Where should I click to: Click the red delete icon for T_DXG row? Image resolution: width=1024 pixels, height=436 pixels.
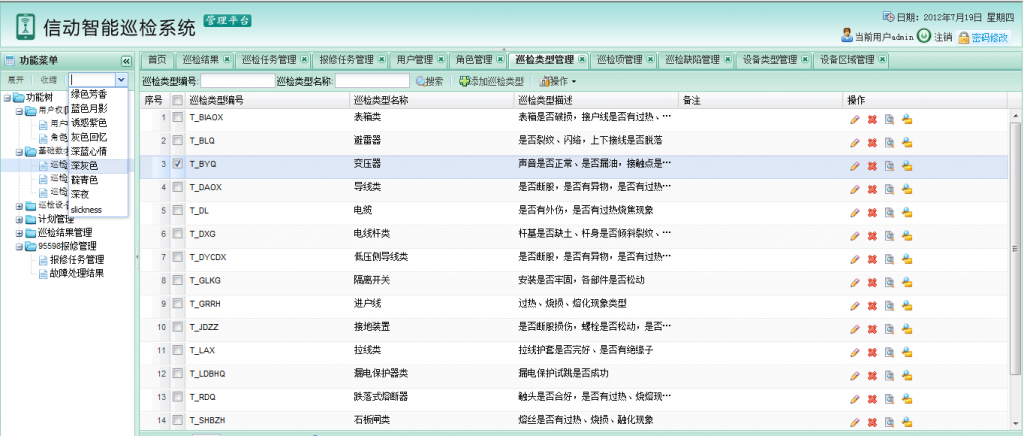click(x=872, y=236)
